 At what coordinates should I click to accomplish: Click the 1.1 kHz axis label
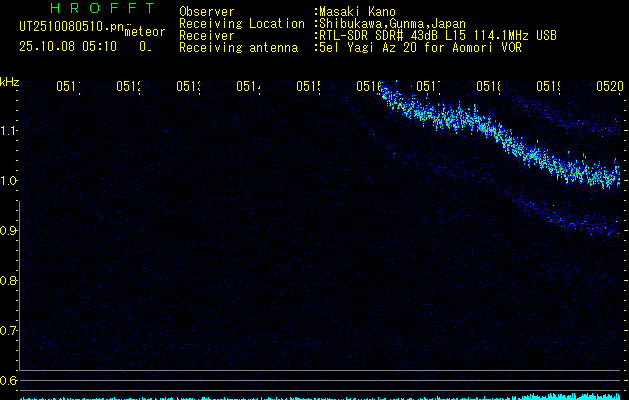click(x=8, y=131)
